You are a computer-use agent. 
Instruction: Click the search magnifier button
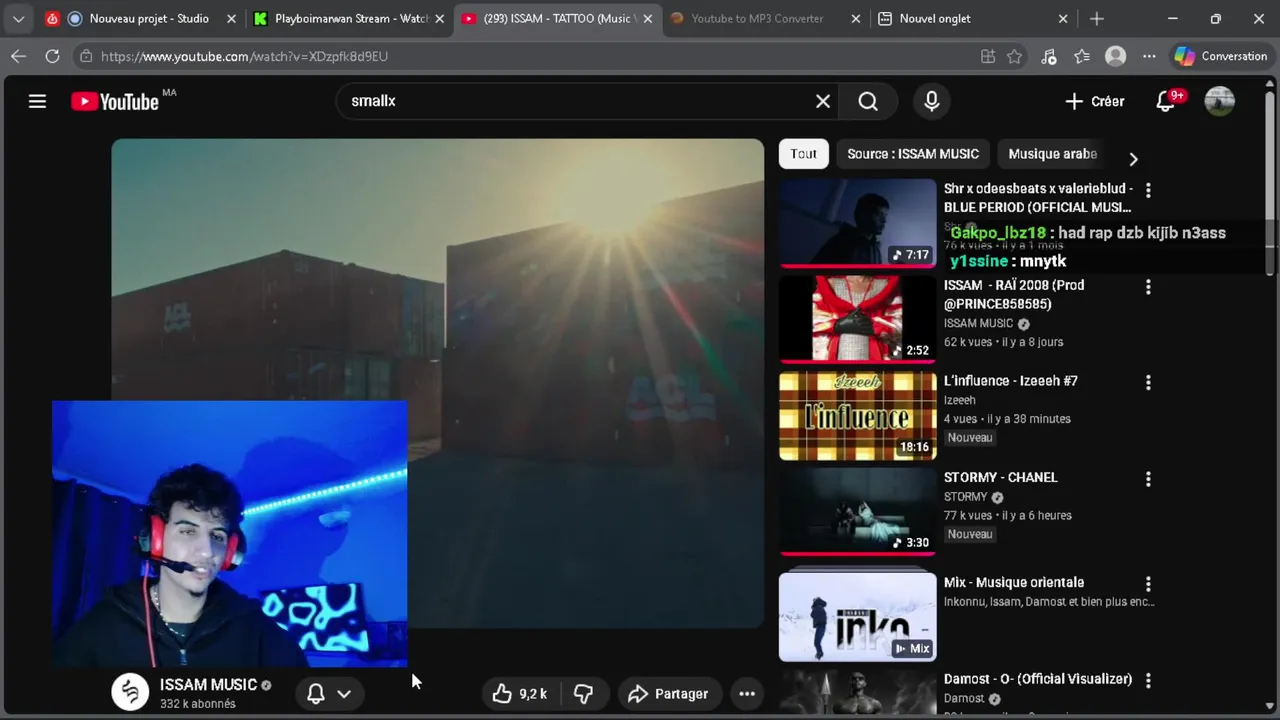click(868, 101)
